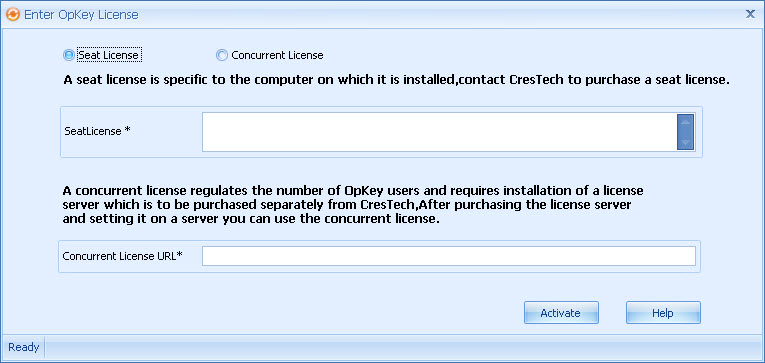Focus the SeatLicense text box
765x363 pixels.
[440, 132]
